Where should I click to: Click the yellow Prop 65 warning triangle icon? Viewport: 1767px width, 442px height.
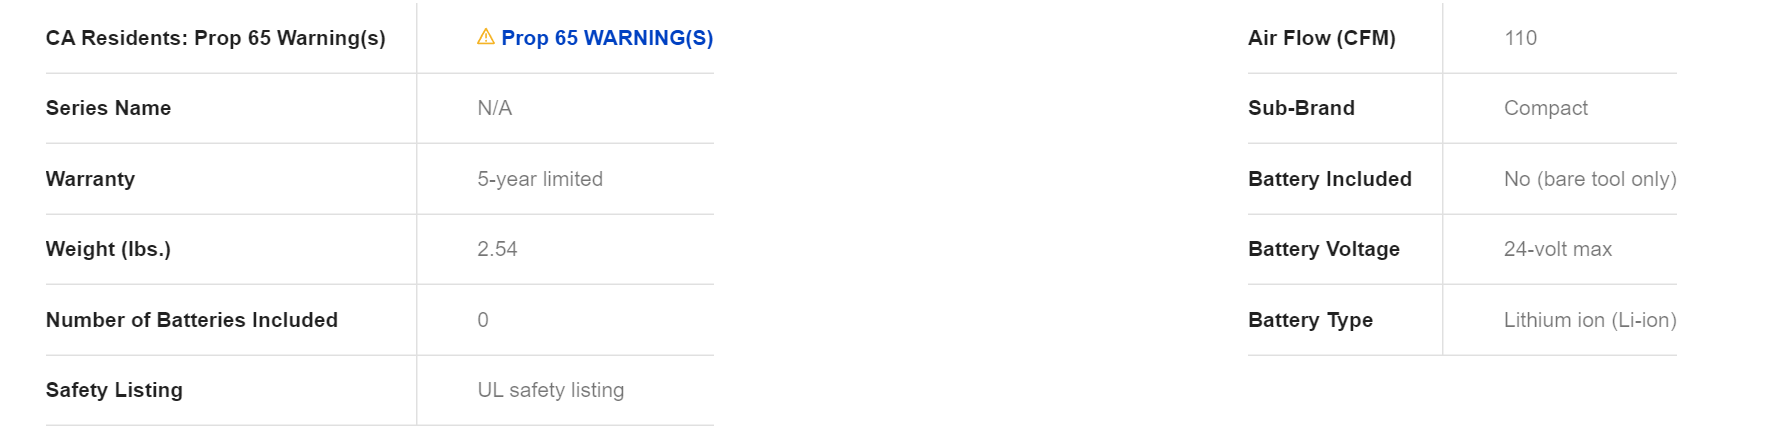(486, 37)
